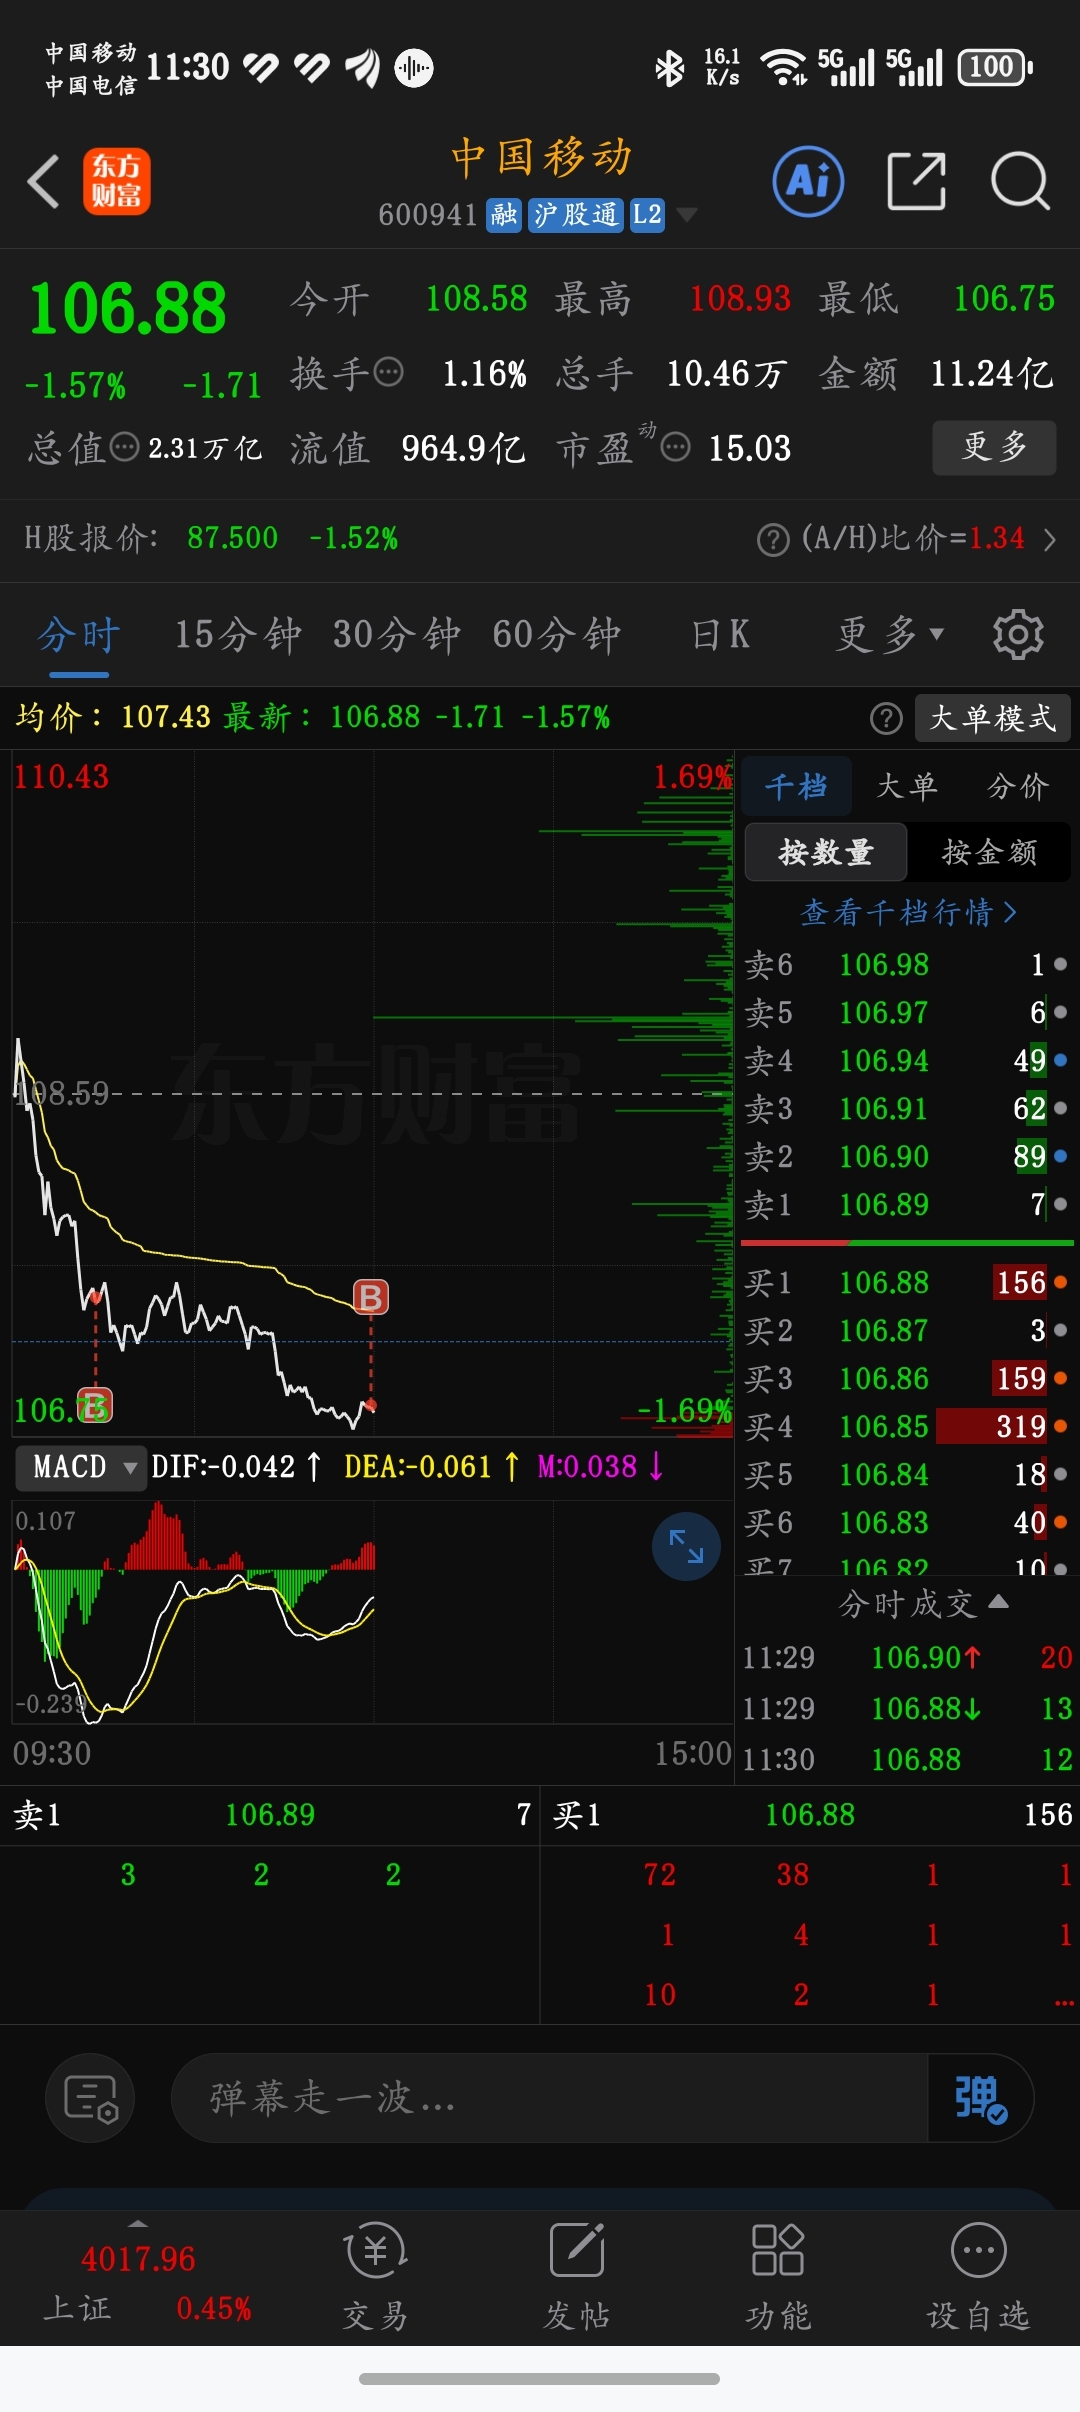1080x2412 pixels.
Task: Tap the 卖2 106.90 order row
Action: click(x=906, y=1156)
